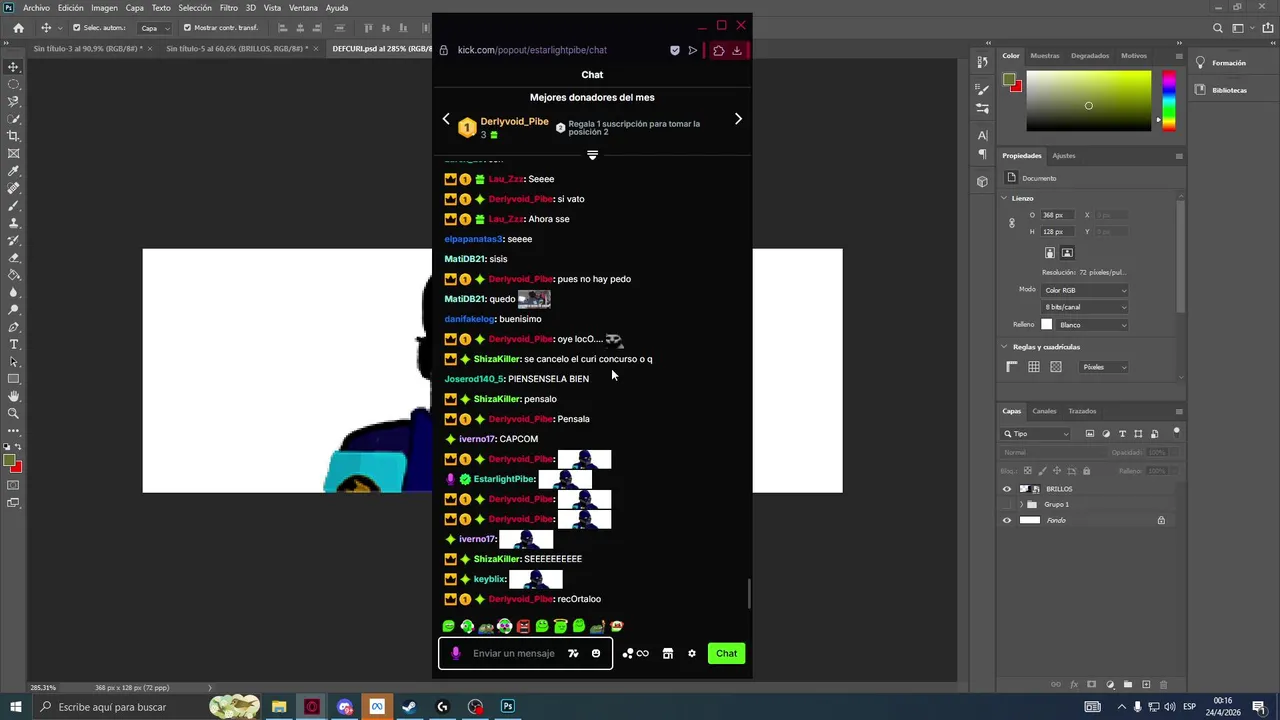Create a new layer in Capas panel
Image resolution: width=1280 pixels, height=720 pixels.
(x=1146, y=685)
